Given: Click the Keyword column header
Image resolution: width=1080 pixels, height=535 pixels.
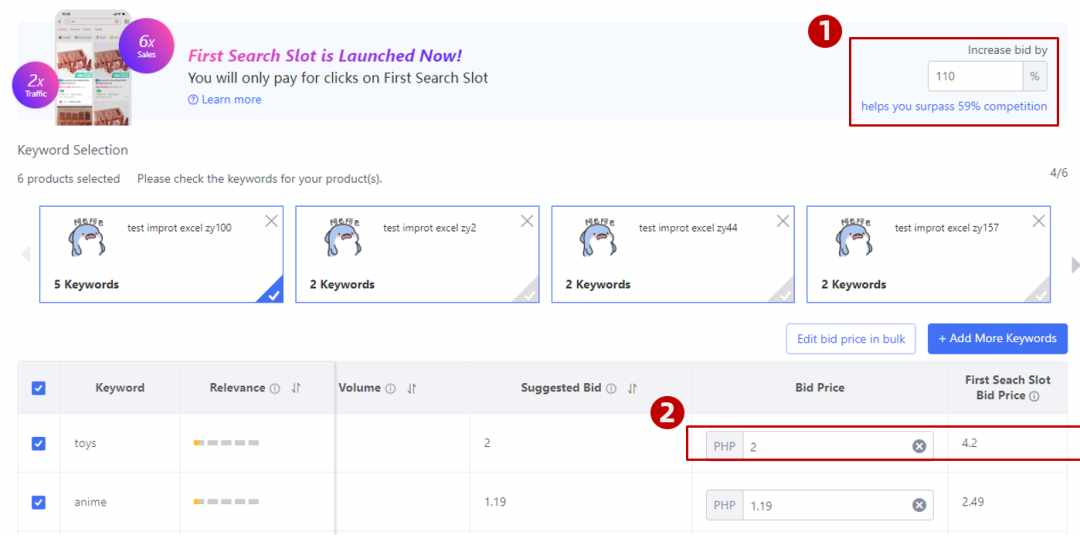Looking at the screenshot, I should [120, 388].
